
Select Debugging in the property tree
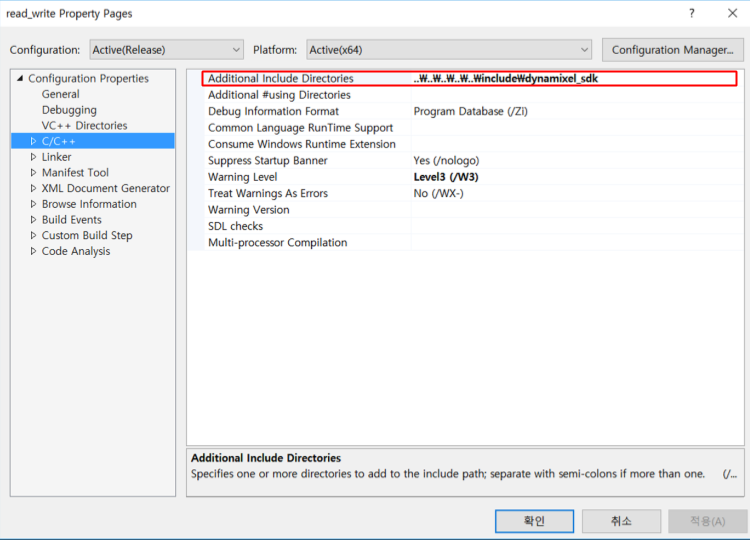69,110
